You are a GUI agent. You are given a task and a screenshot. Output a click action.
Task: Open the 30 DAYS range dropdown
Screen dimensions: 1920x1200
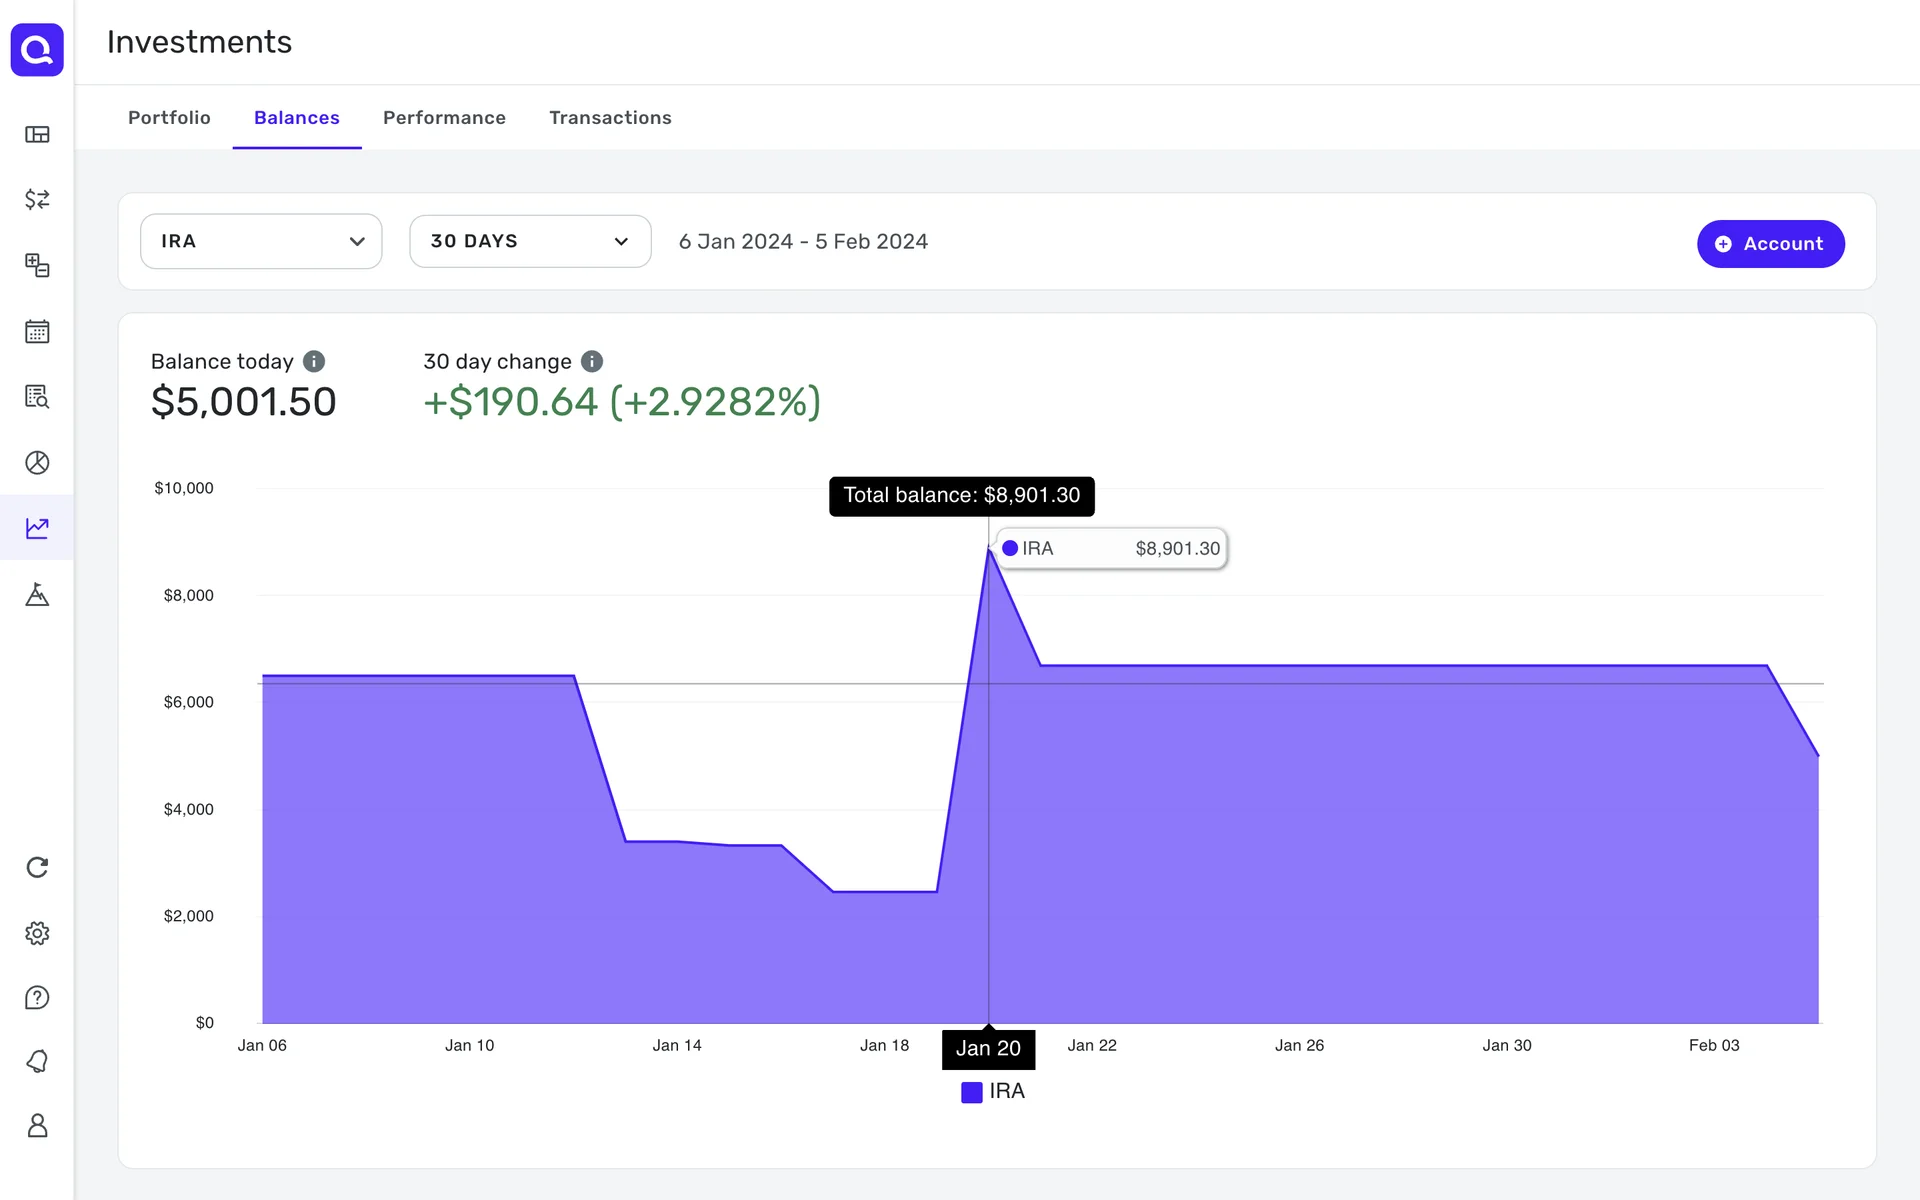(530, 241)
